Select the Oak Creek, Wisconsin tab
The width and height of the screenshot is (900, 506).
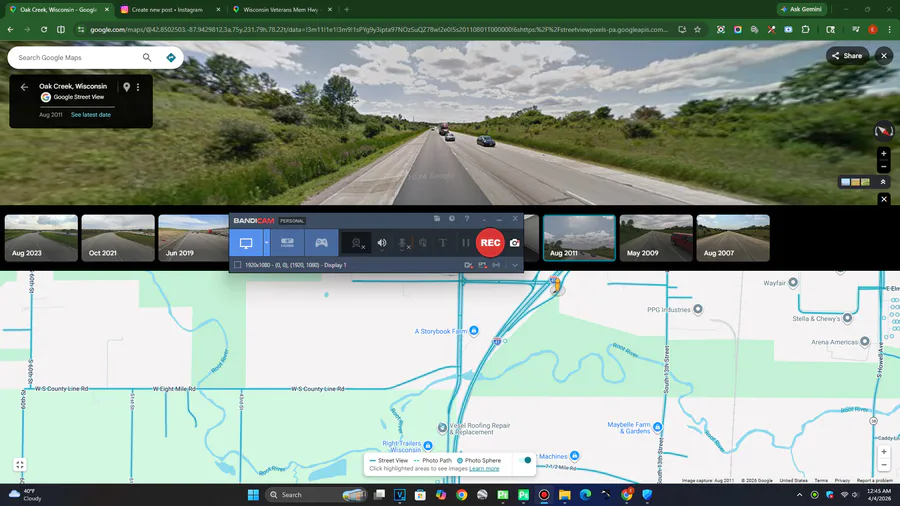[57, 10]
